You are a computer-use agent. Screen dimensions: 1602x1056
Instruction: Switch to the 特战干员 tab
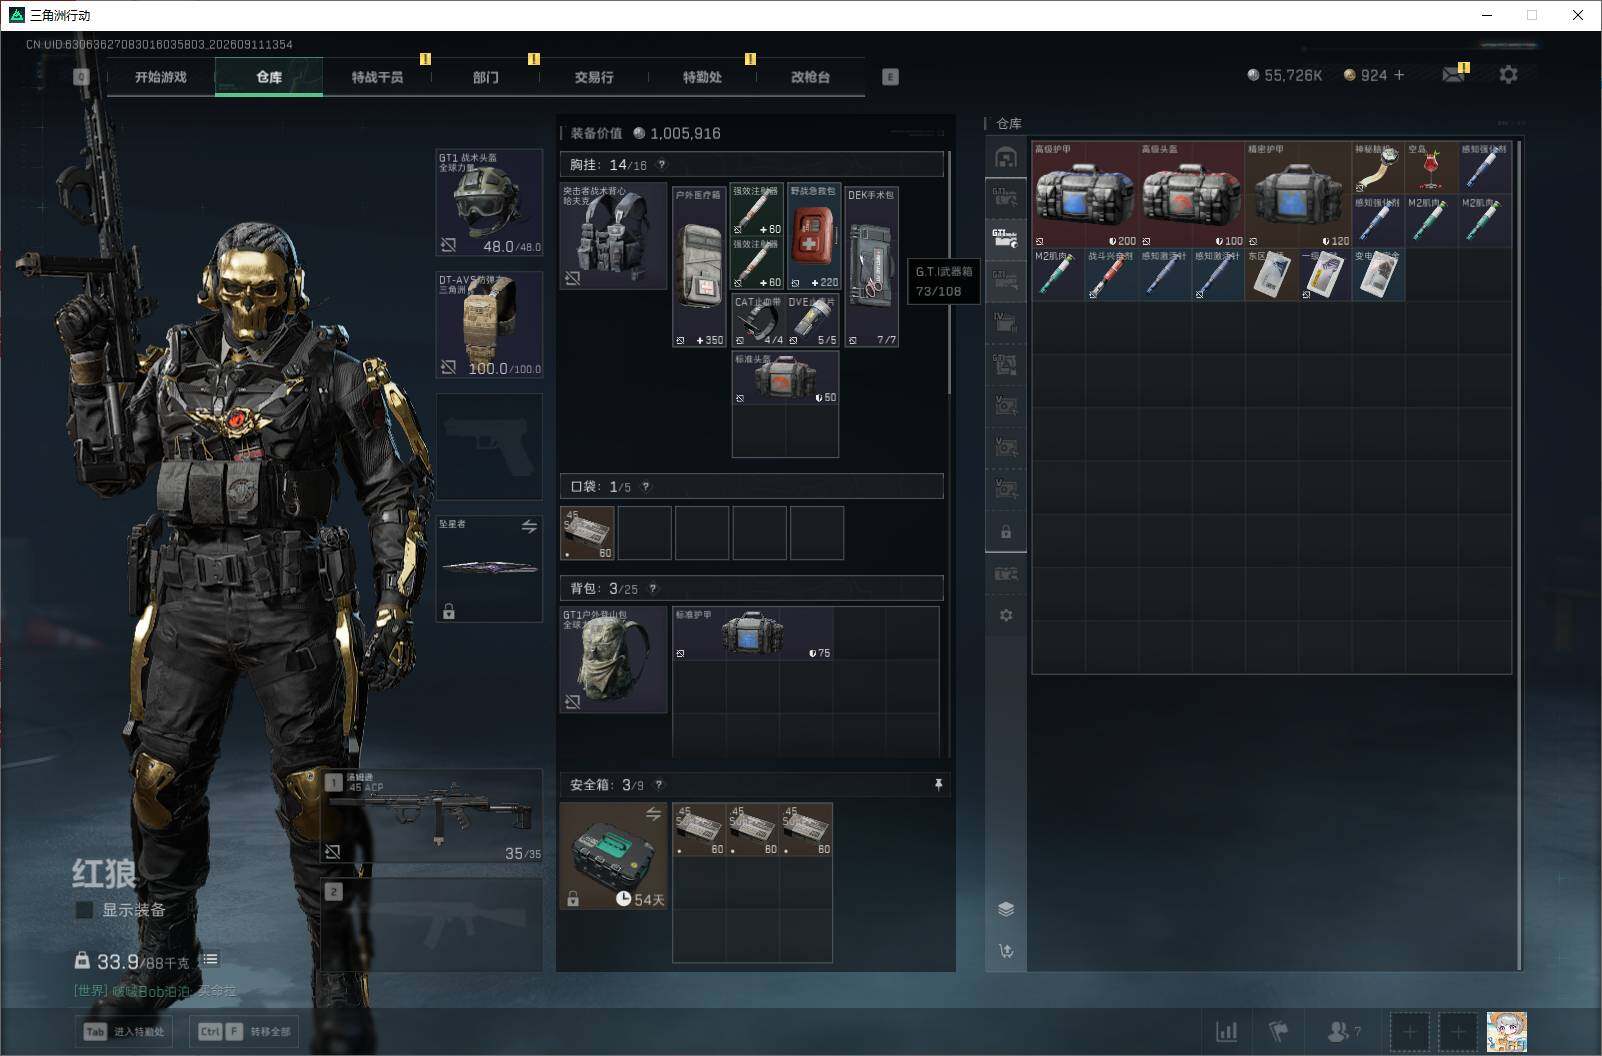pyautogui.click(x=377, y=77)
